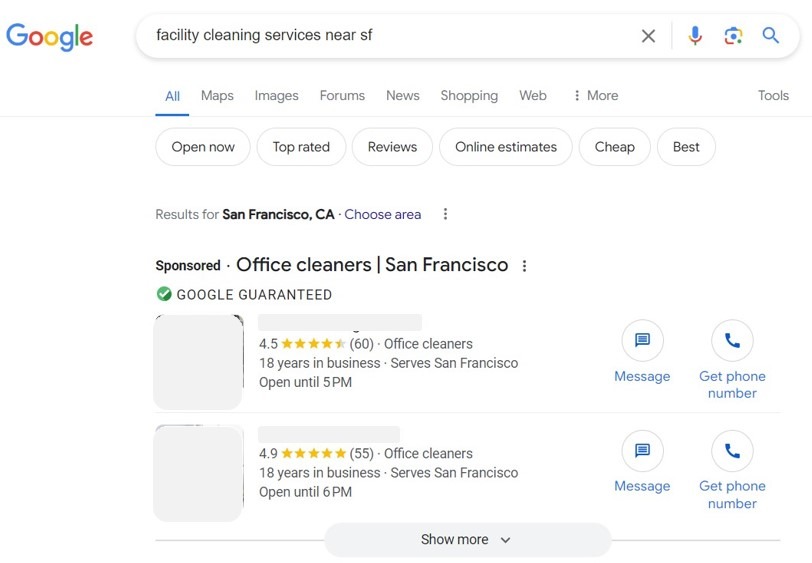This screenshot has height=563, width=812.
Task: Toggle the Open now filter chip
Action: click(203, 147)
